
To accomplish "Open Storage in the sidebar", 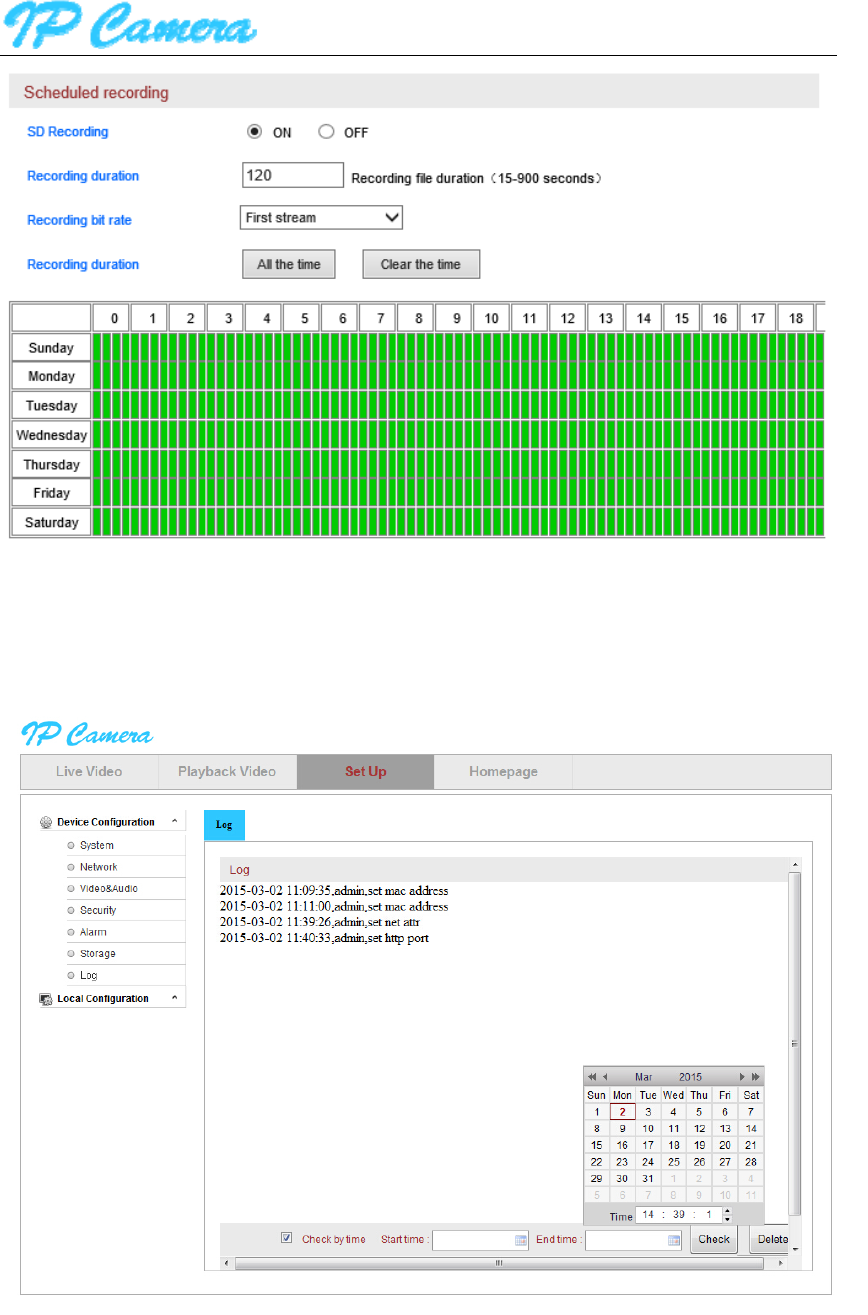I will tap(98, 953).
